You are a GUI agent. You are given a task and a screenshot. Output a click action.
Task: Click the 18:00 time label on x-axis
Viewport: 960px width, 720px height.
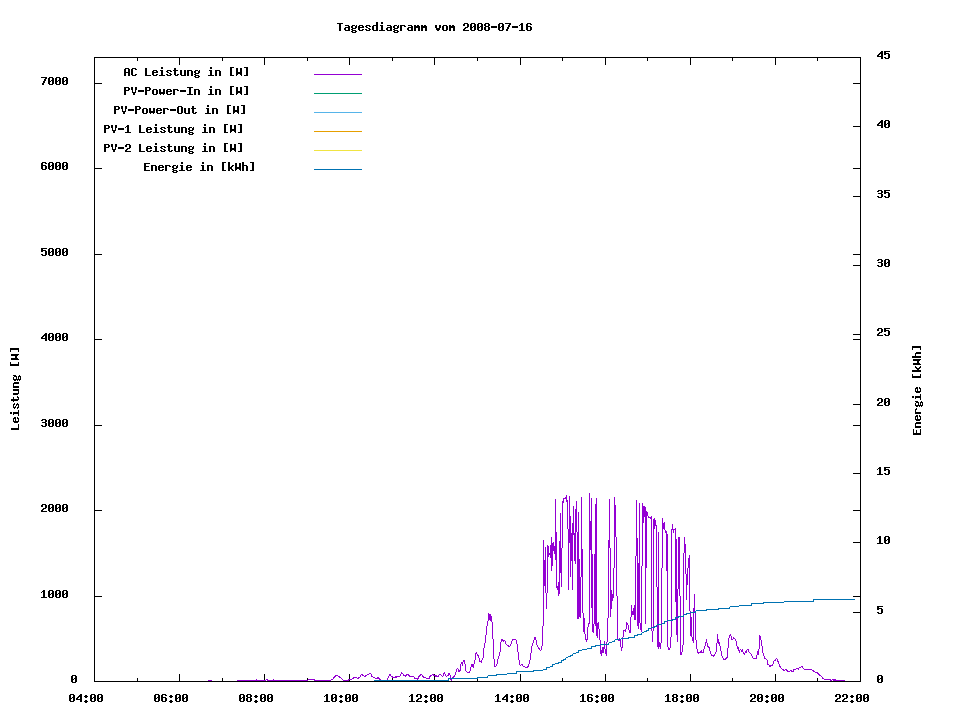683,697
